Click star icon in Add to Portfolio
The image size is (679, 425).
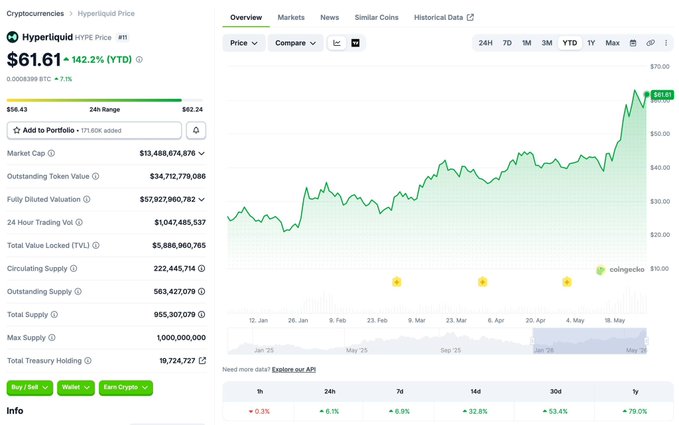click(16, 130)
